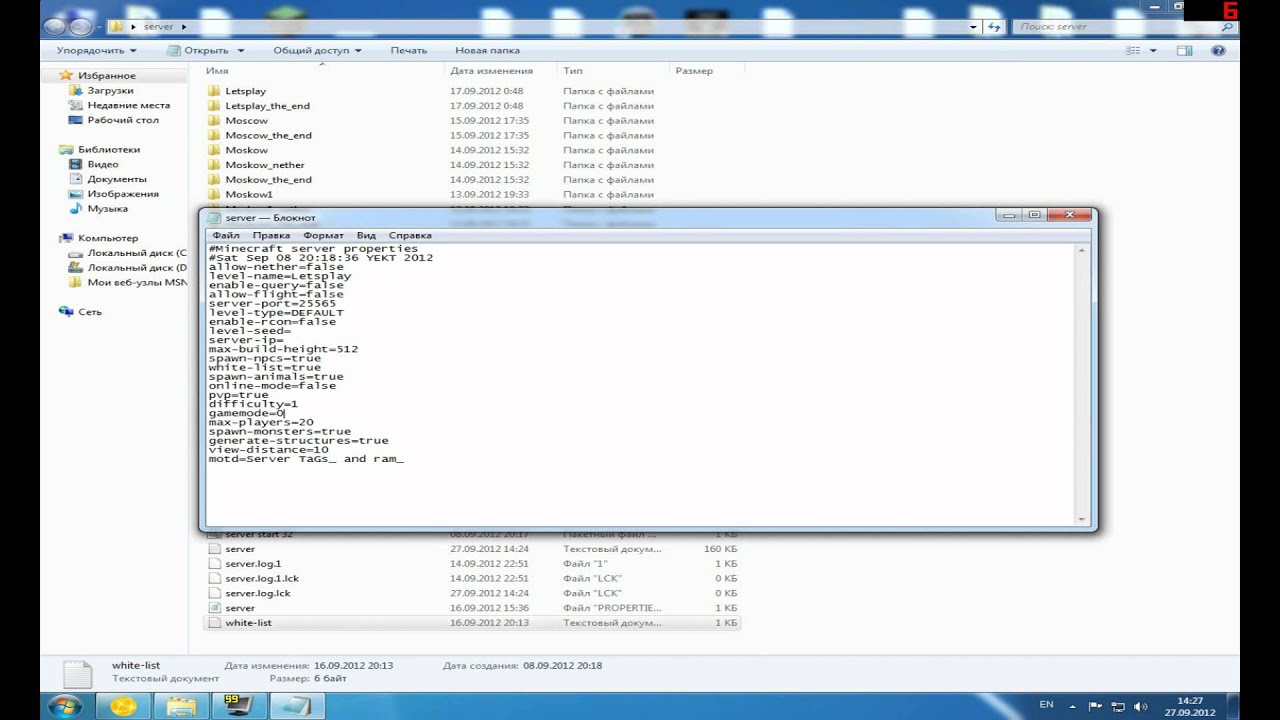Click the Explorer back navigation arrow
Viewport: 1280px width, 720px height.
(x=57, y=27)
